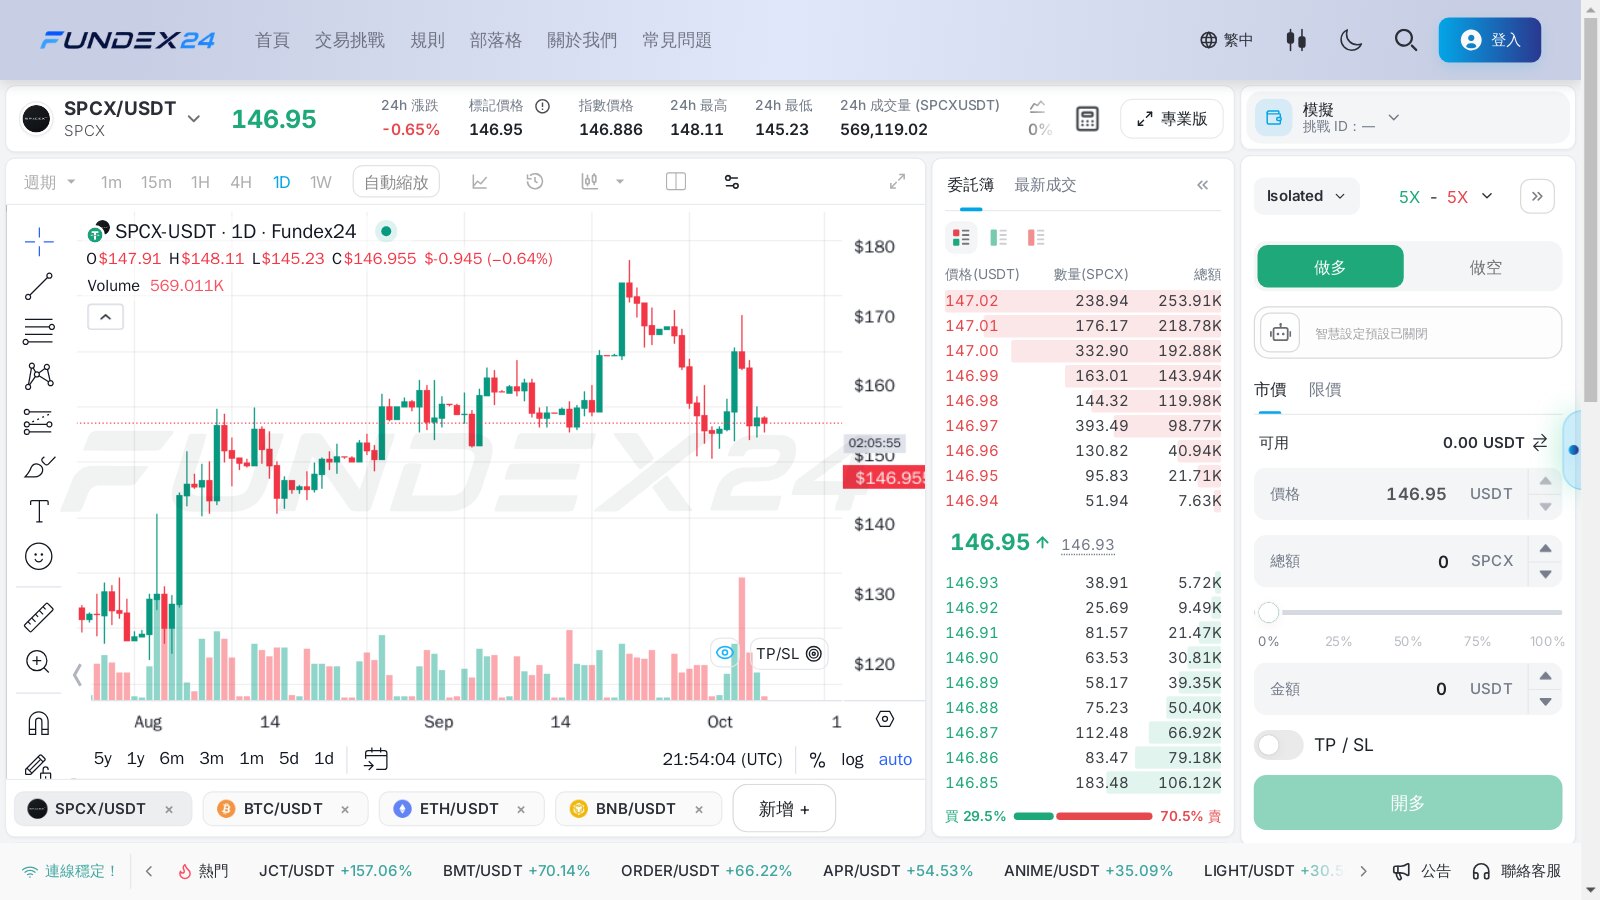This screenshot has width=1600, height=900.
Task: Open the 週期 interval dropdown
Action: 50,182
